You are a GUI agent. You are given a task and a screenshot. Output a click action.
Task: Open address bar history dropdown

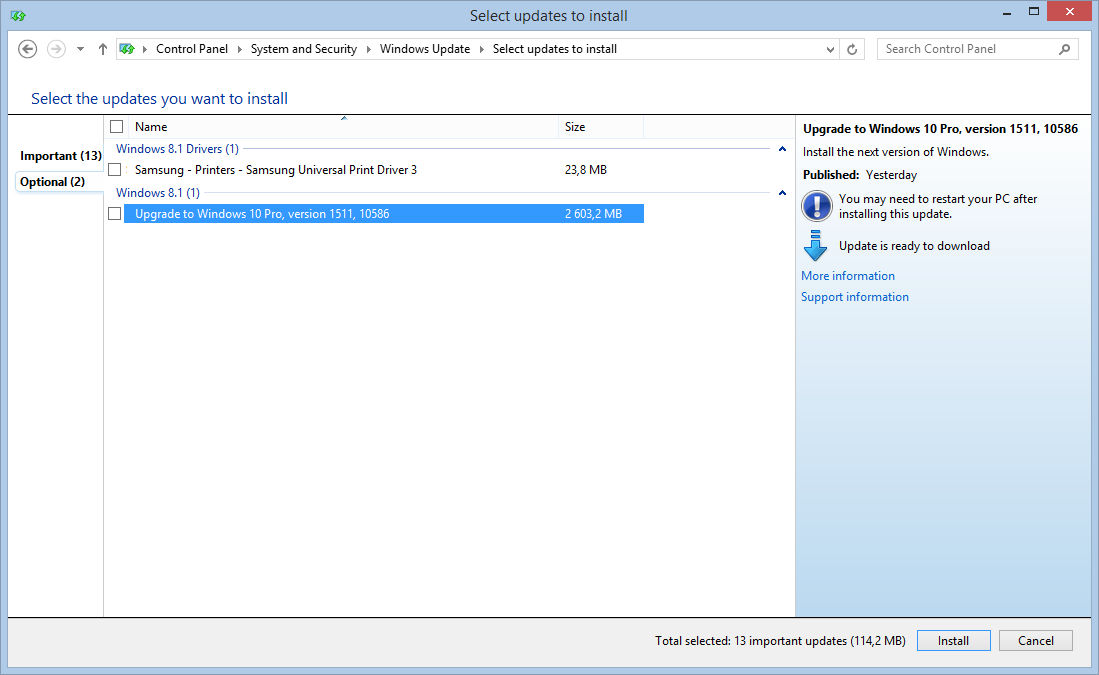pyautogui.click(x=830, y=49)
